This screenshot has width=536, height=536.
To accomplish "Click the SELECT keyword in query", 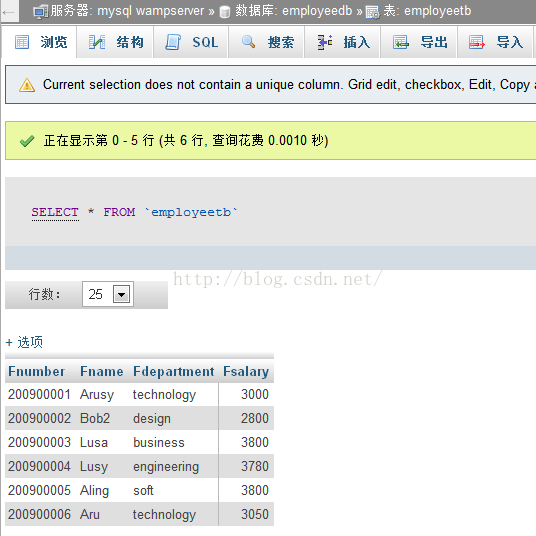I will [55, 212].
